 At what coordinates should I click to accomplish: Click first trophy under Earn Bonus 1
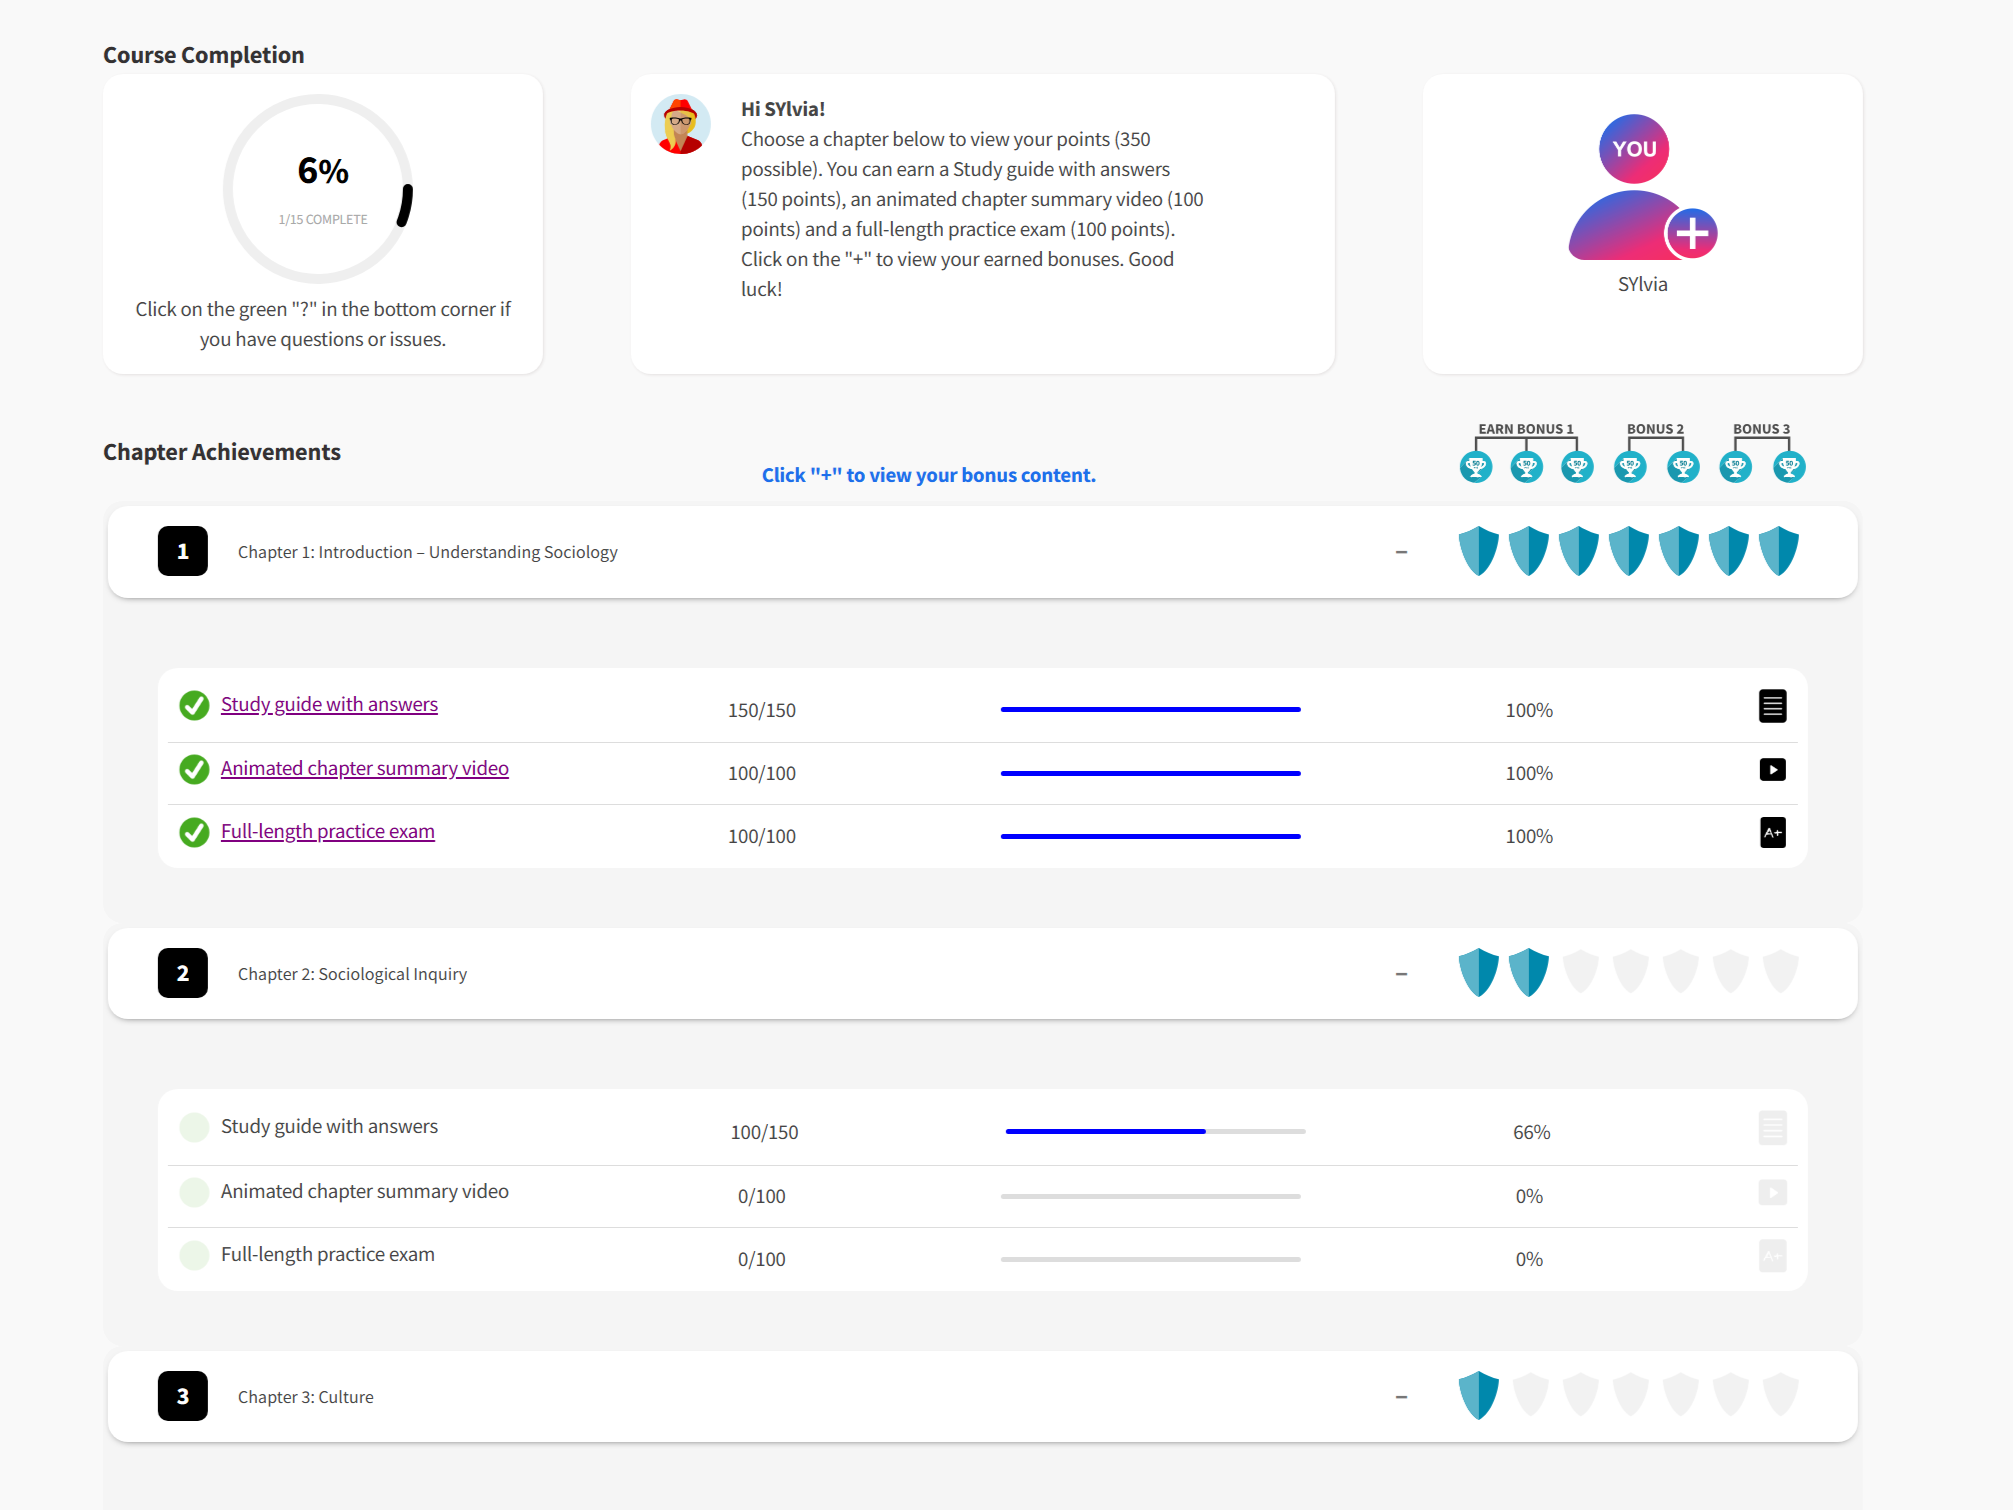(x=1476, y=466)
